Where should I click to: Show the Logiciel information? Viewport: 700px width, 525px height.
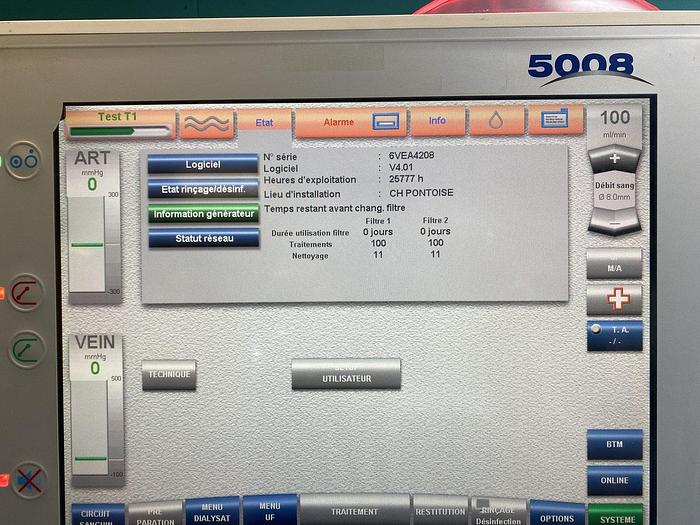[x=203, y=165]
